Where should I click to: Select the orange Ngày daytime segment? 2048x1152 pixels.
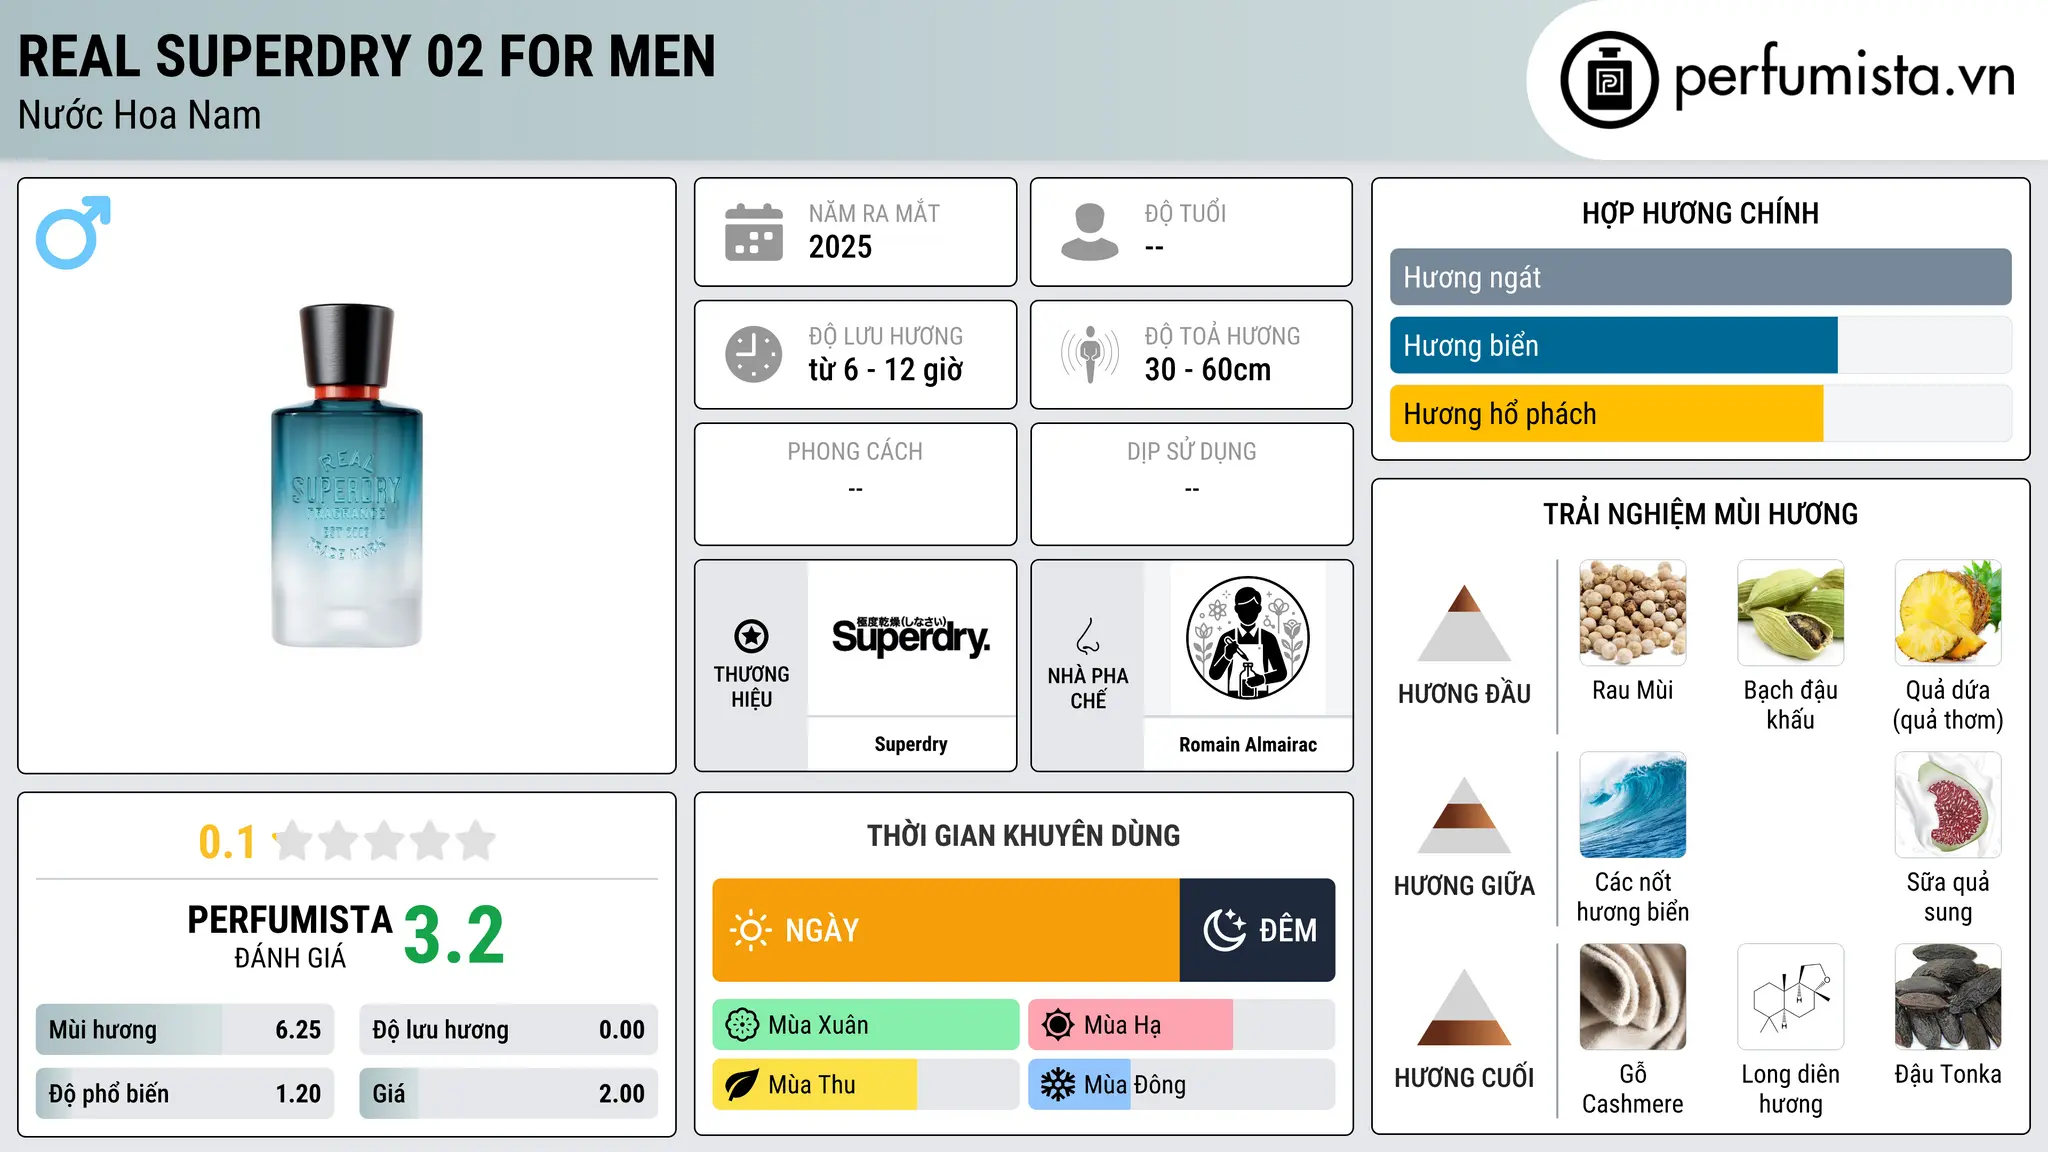pyautogui.click(x=946, y=930)
